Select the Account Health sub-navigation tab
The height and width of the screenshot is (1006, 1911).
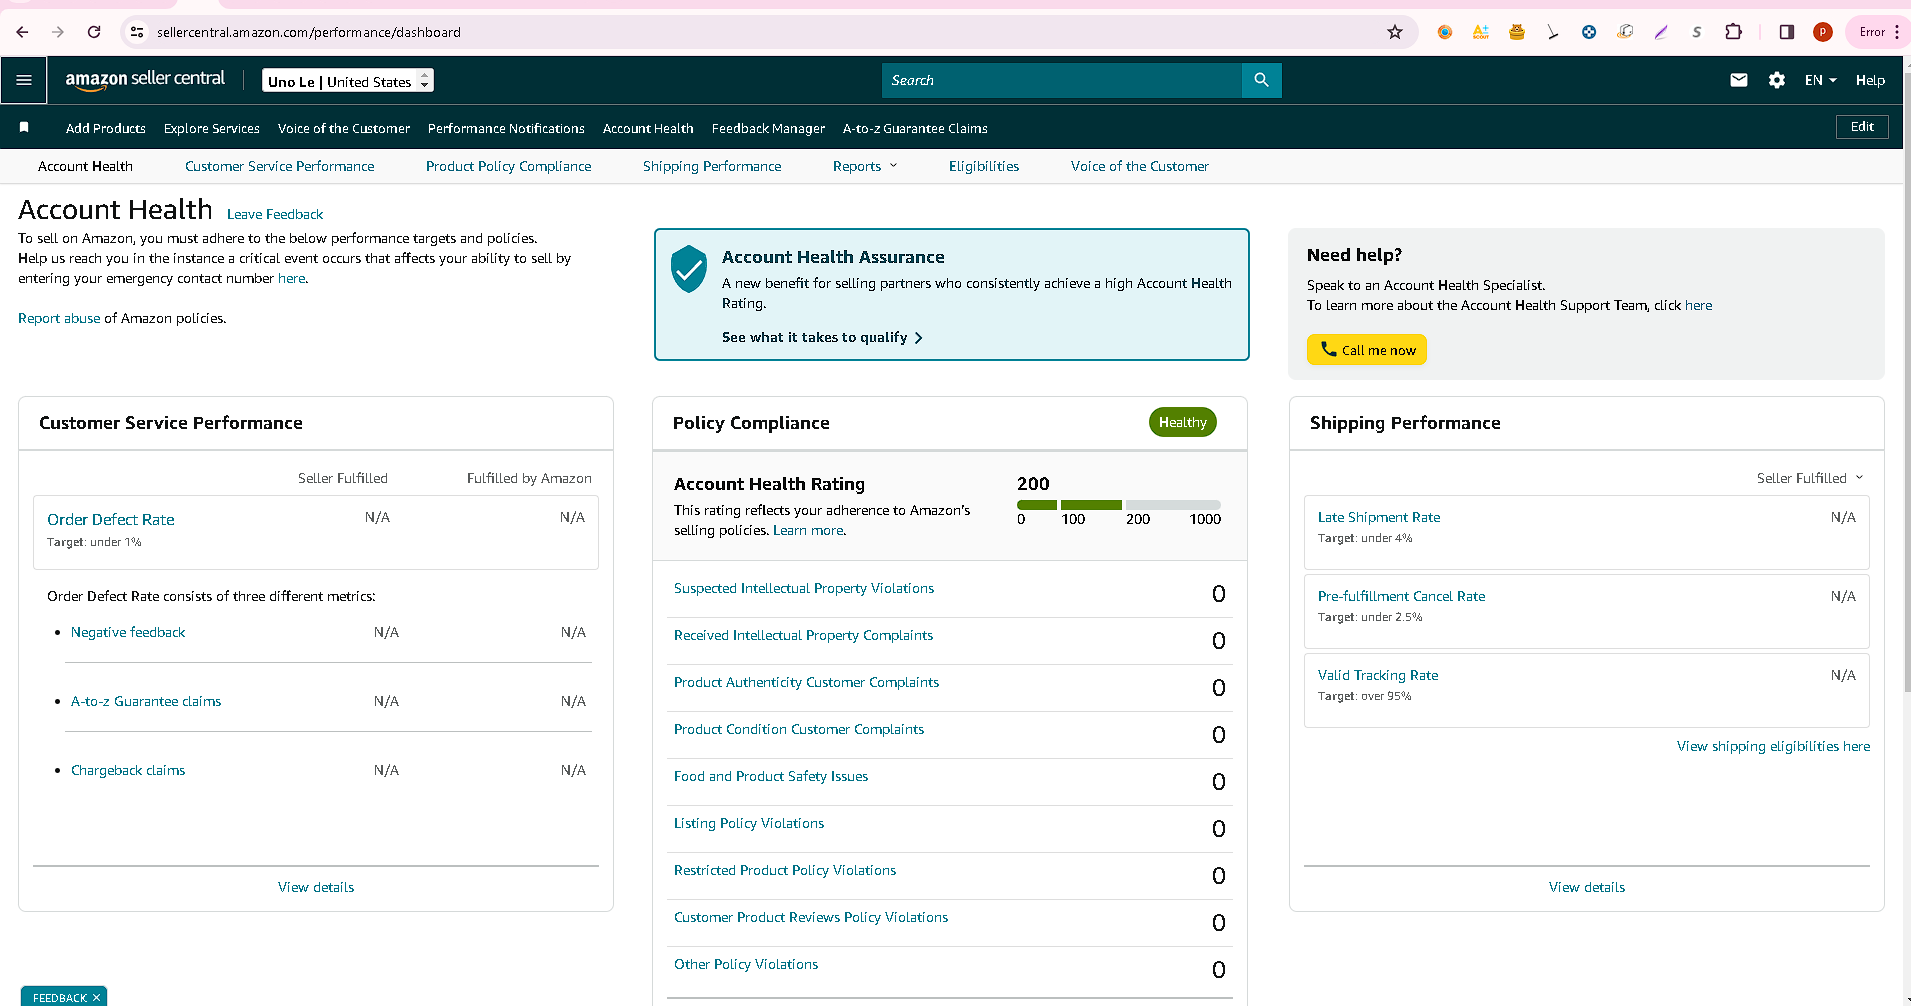(x=85, y=166)
